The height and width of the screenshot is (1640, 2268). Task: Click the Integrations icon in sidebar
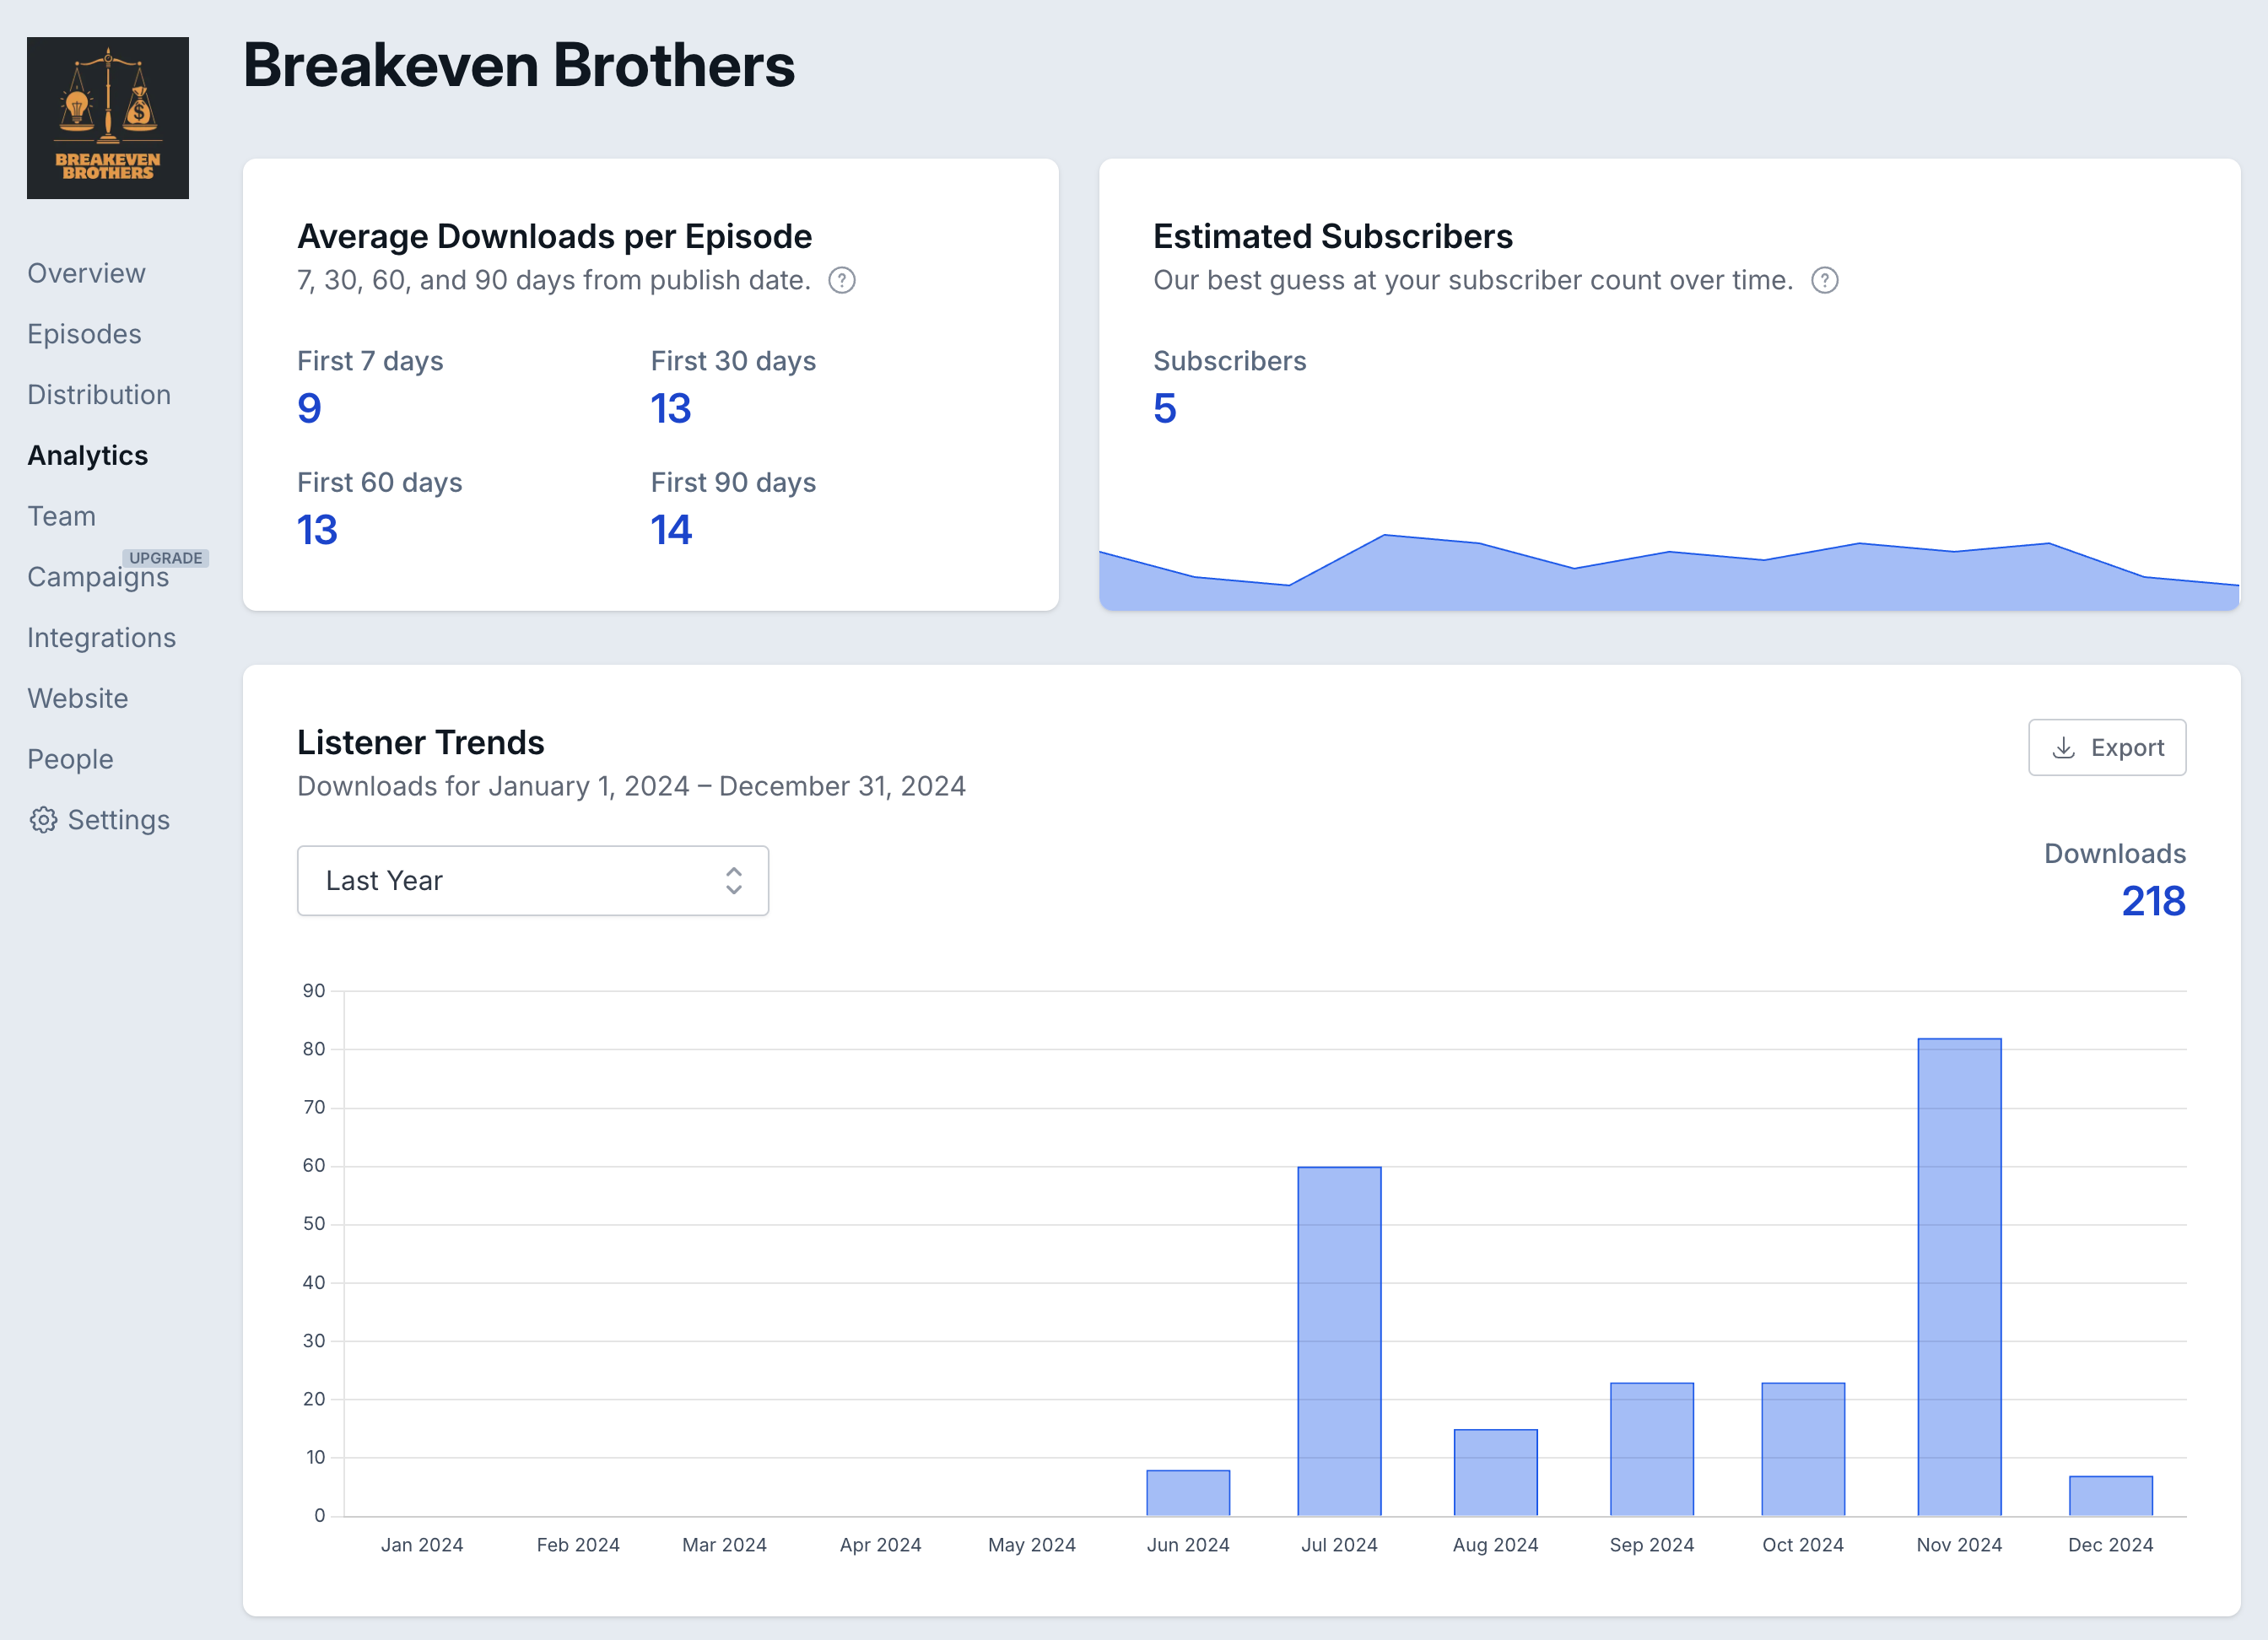pyautogui.click(x=102, y=637)
